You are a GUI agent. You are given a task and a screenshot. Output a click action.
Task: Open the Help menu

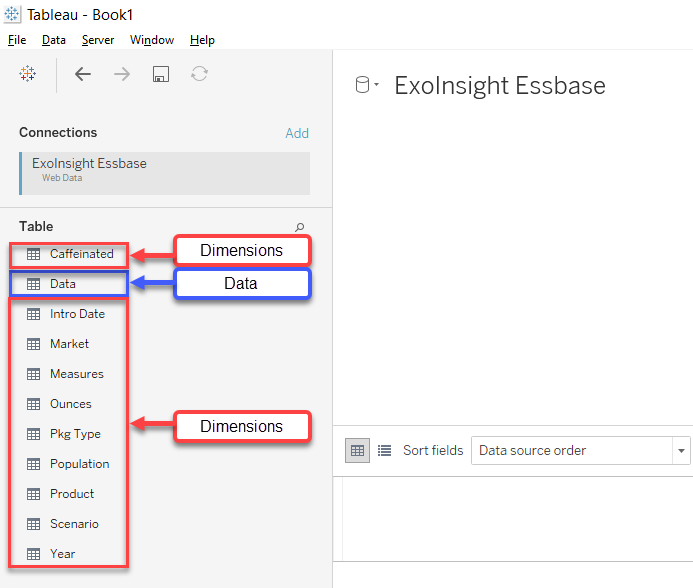pos(202,40)
